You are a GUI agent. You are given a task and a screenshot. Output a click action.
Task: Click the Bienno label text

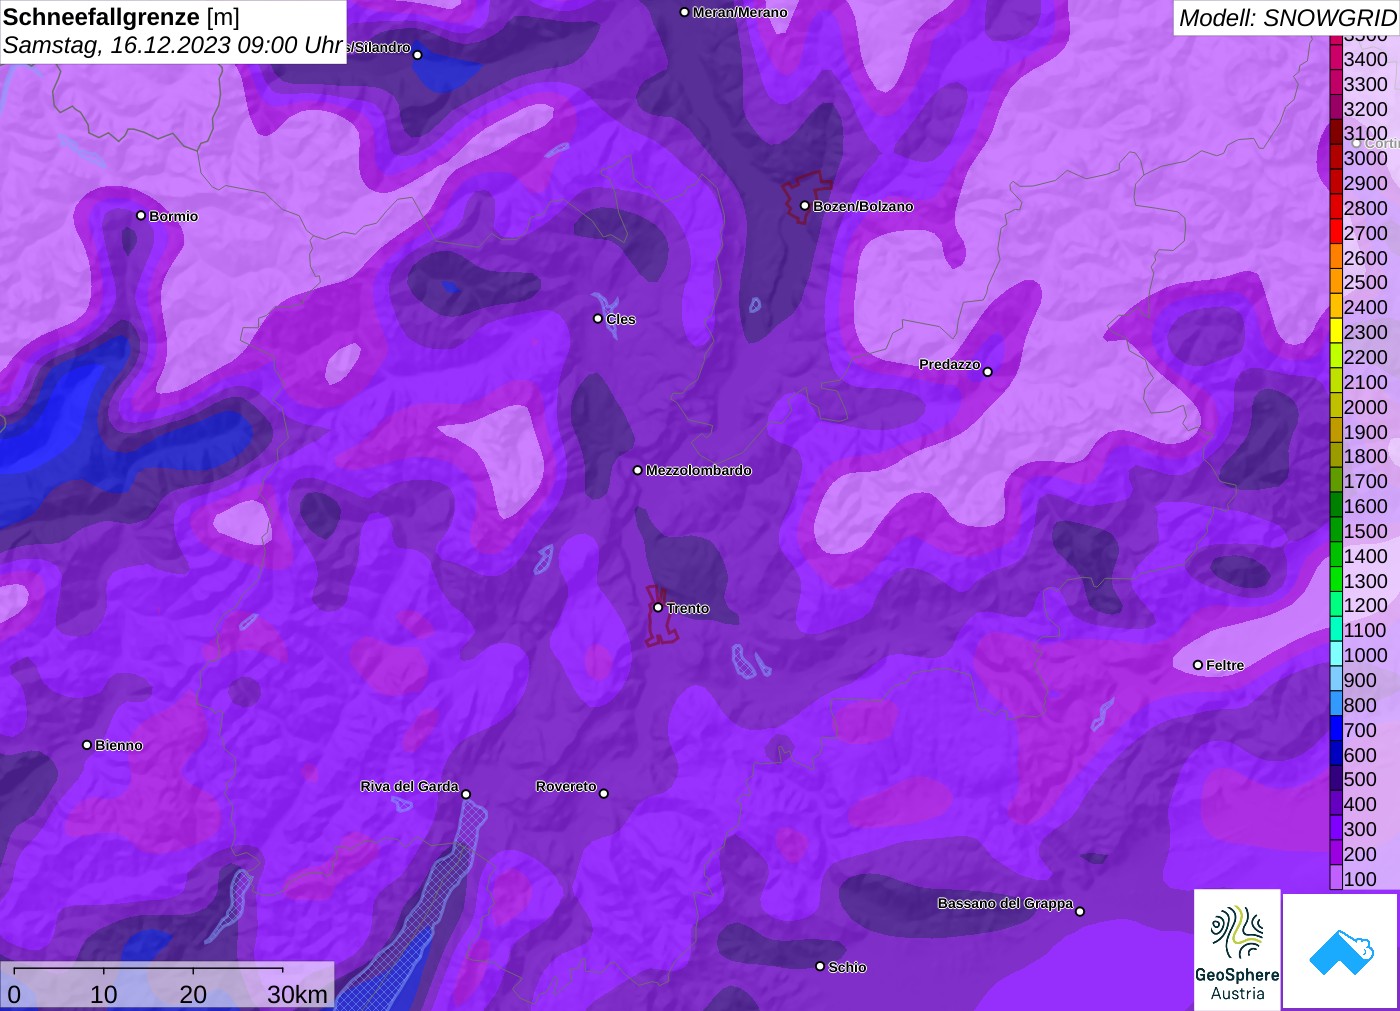[119, 745]
